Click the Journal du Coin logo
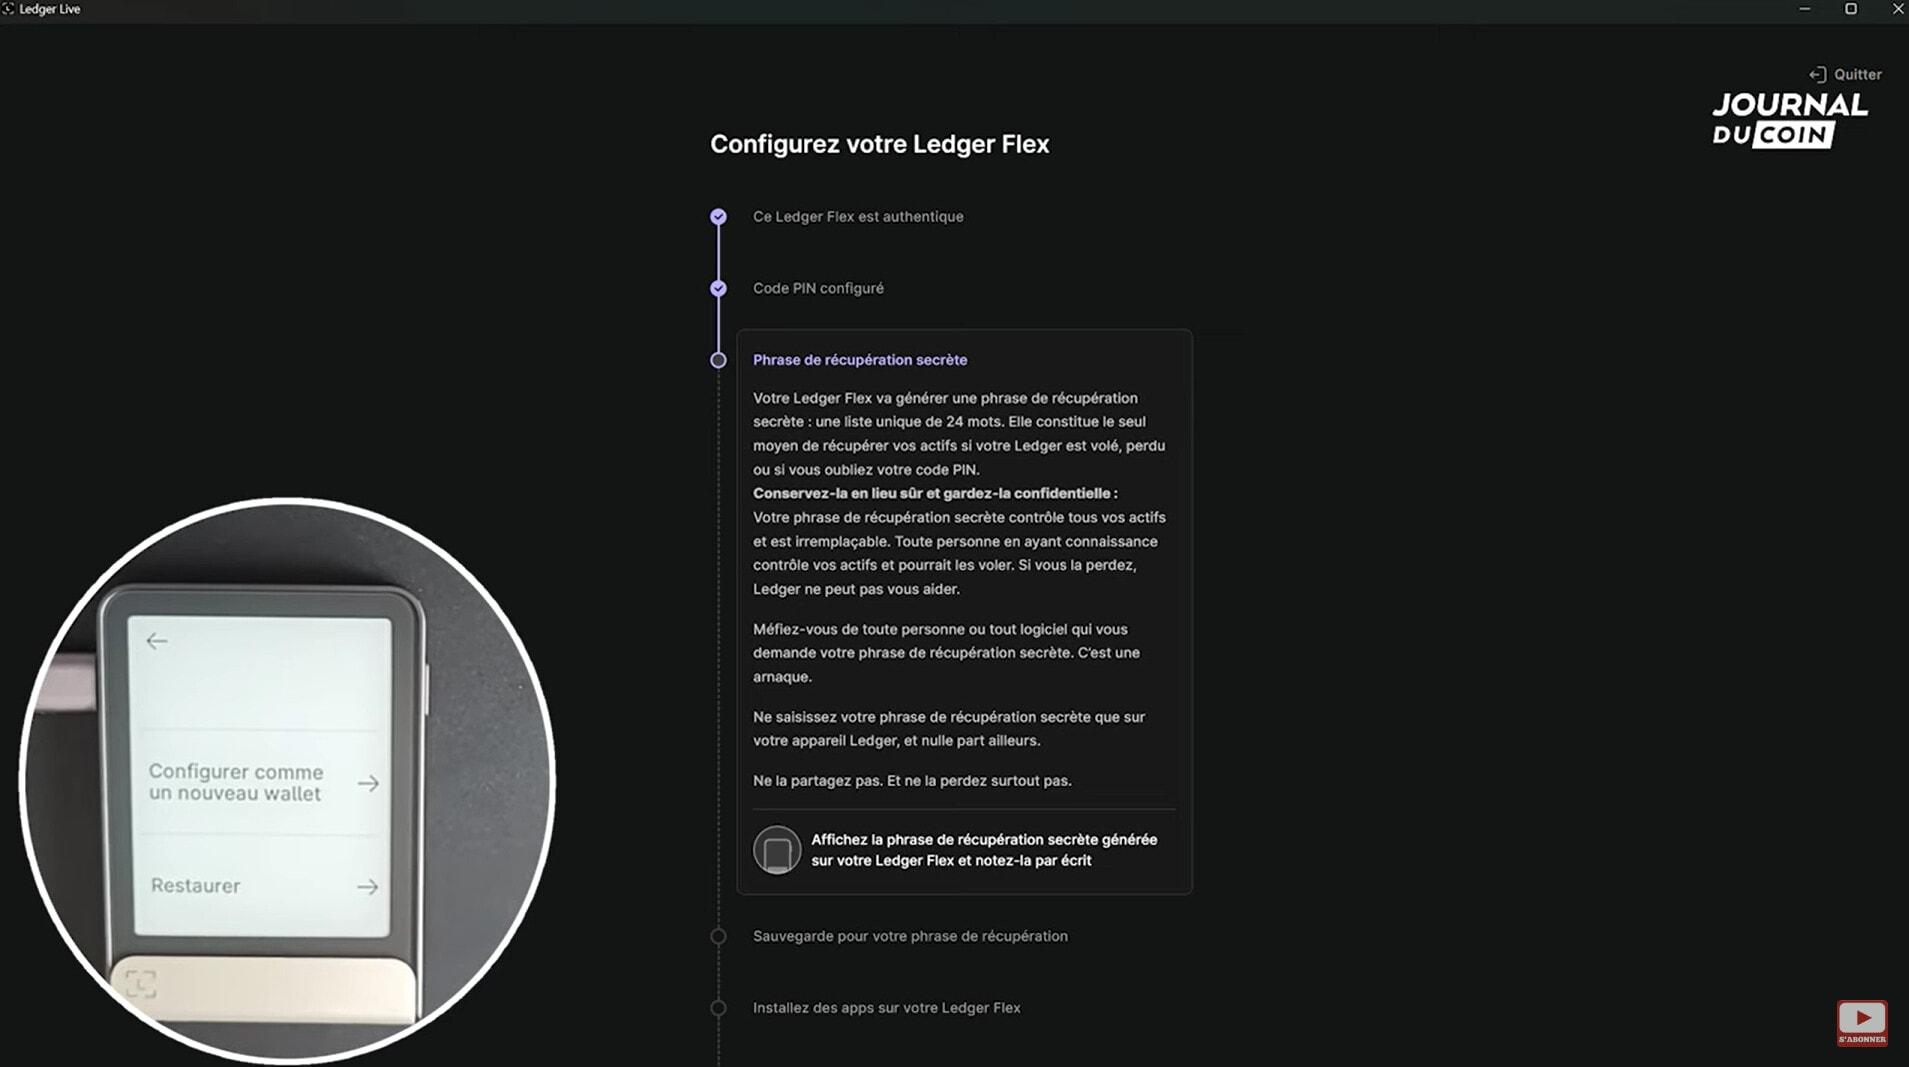The height and width of the screenshot is (1067, 1909). coord(1789,120)
